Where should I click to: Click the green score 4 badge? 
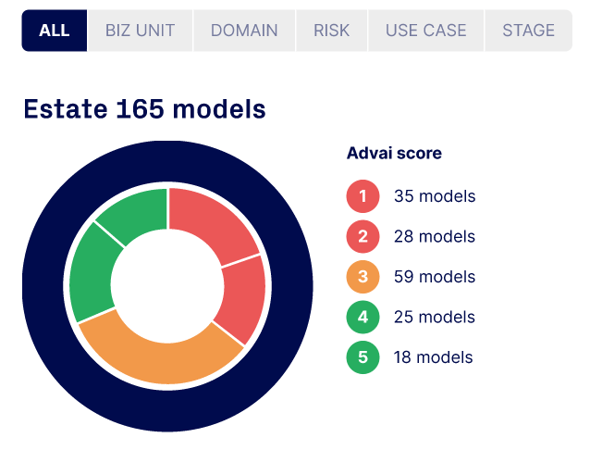tap(363, 317)
